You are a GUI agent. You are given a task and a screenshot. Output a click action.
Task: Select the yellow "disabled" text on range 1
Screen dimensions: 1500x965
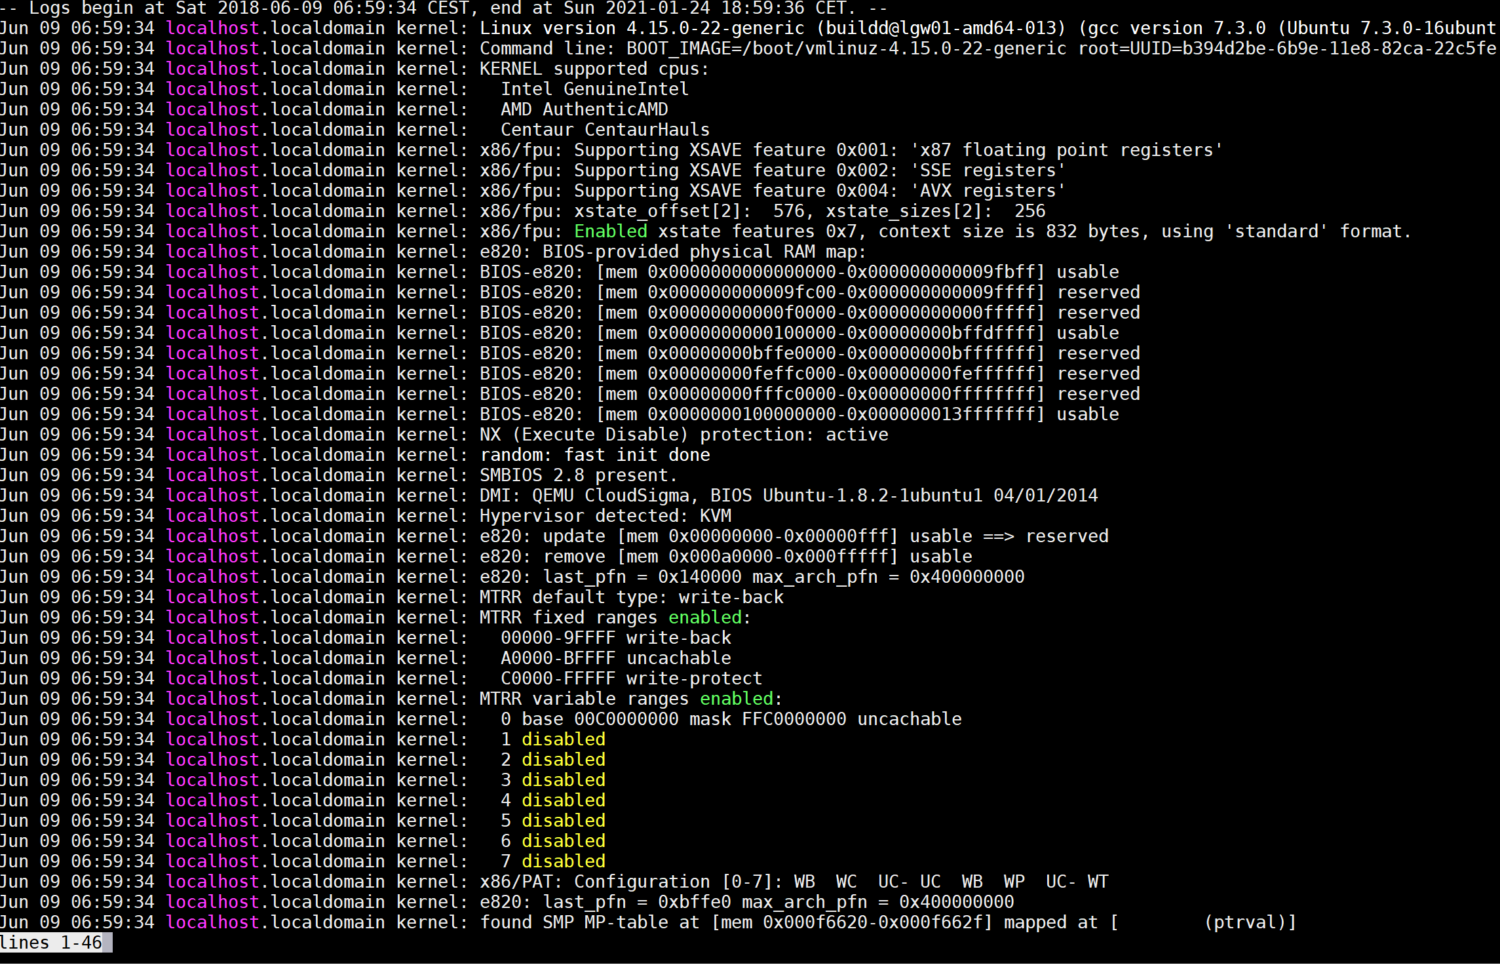563,739
